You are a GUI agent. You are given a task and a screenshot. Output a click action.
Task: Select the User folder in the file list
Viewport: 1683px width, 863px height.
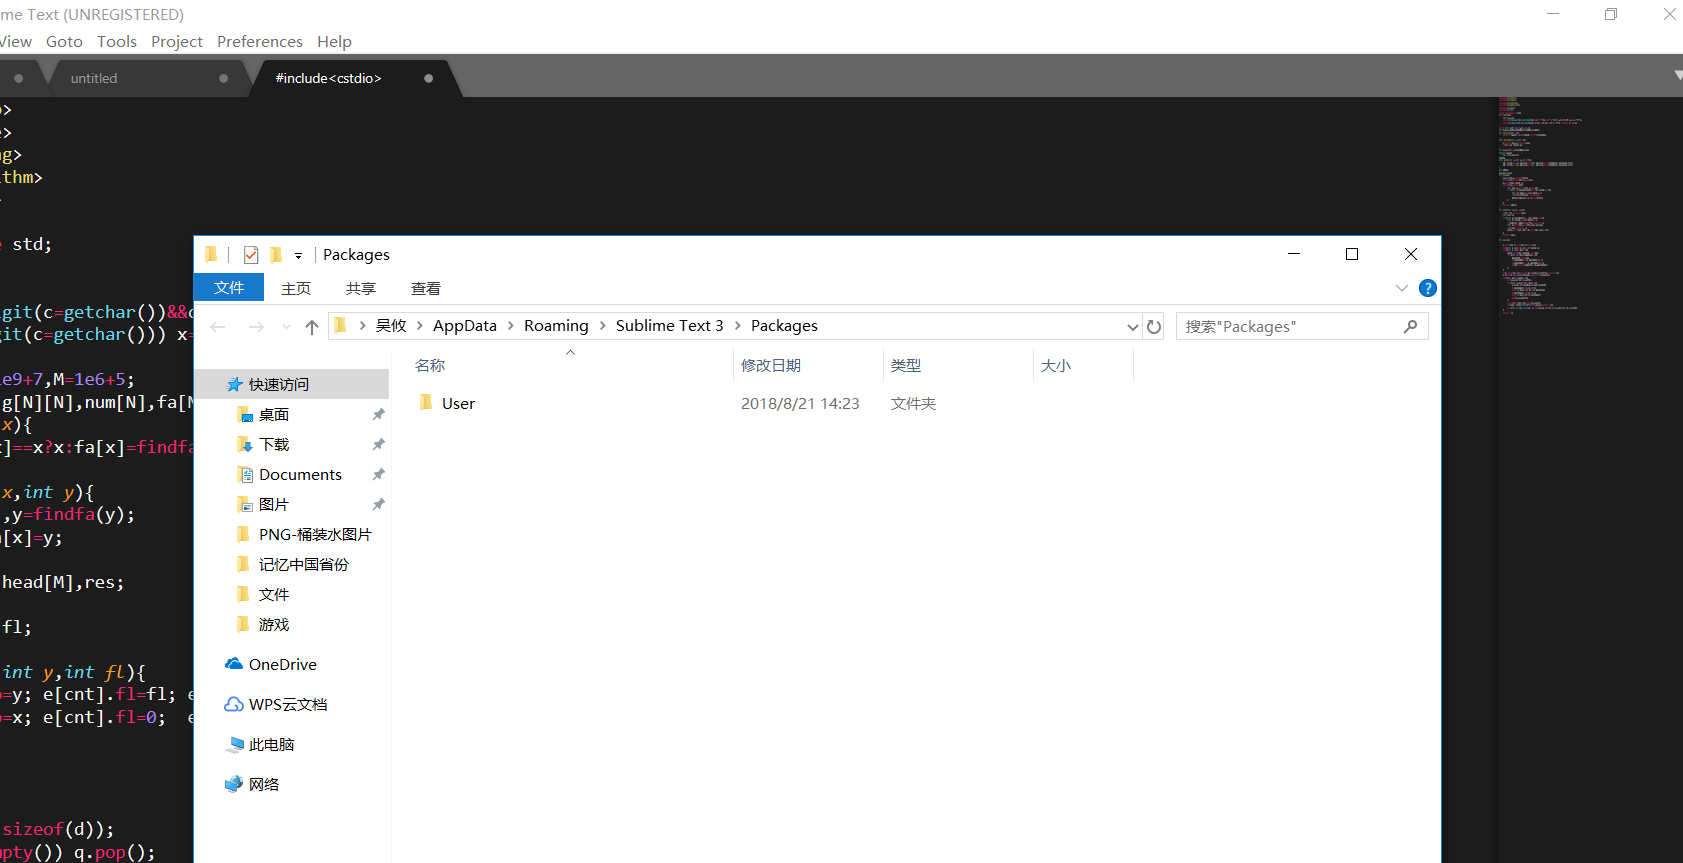458,403
